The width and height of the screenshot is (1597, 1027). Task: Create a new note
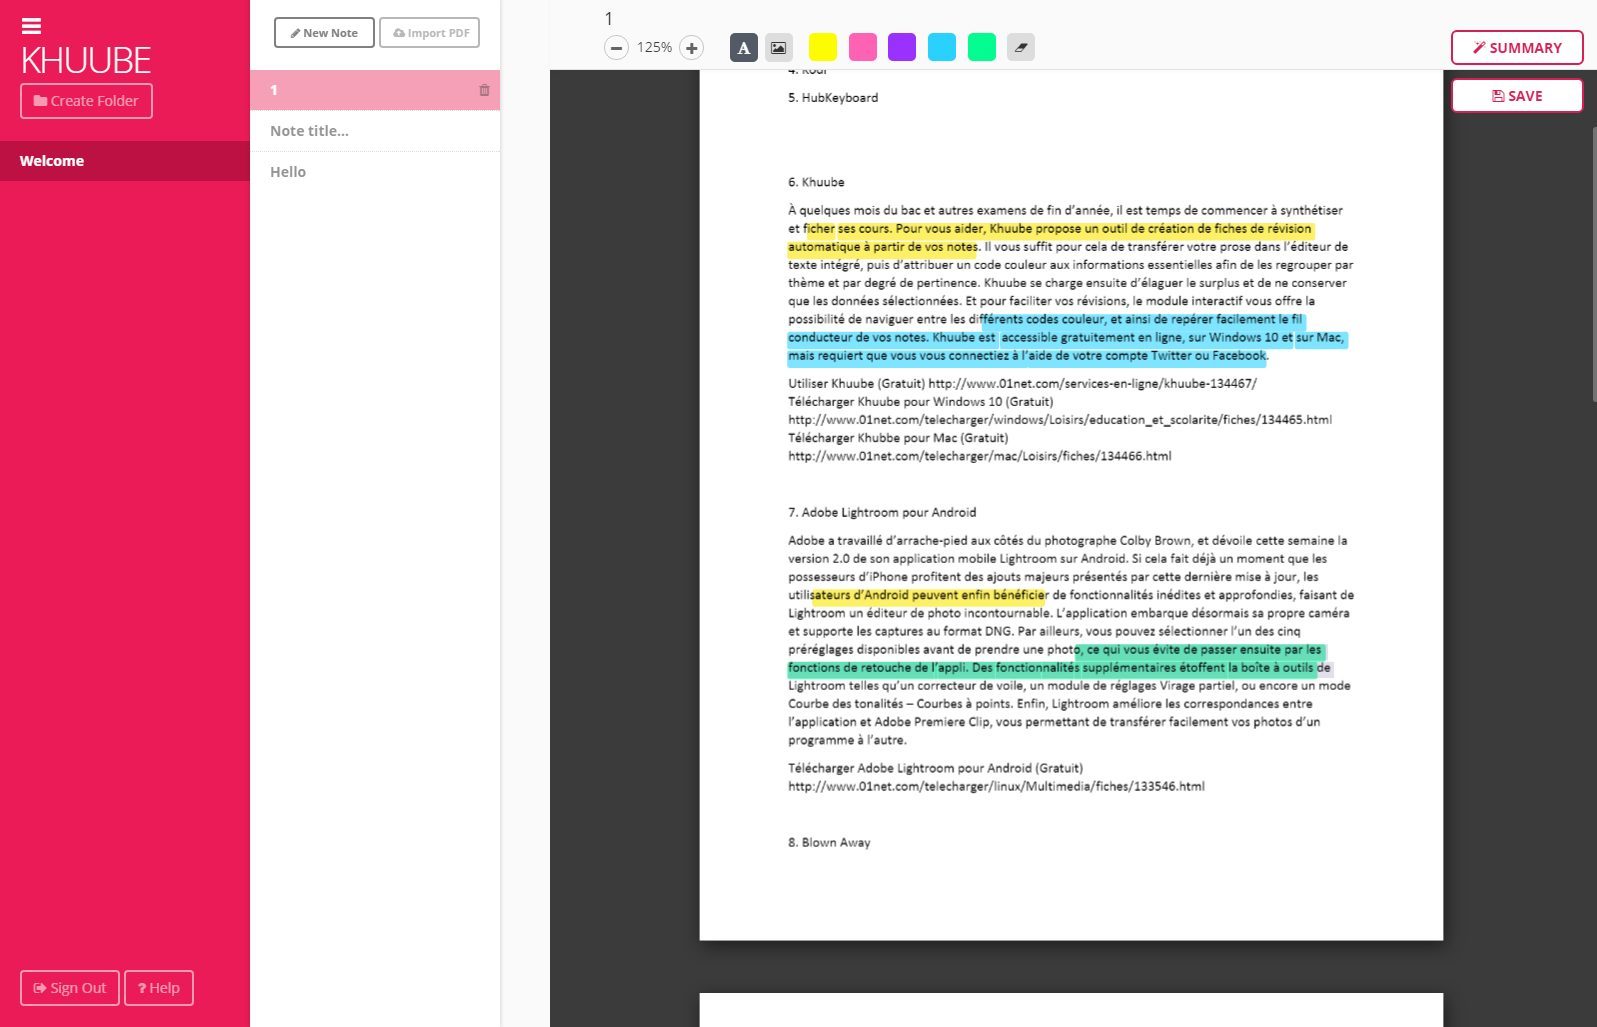tap(324, 33)
